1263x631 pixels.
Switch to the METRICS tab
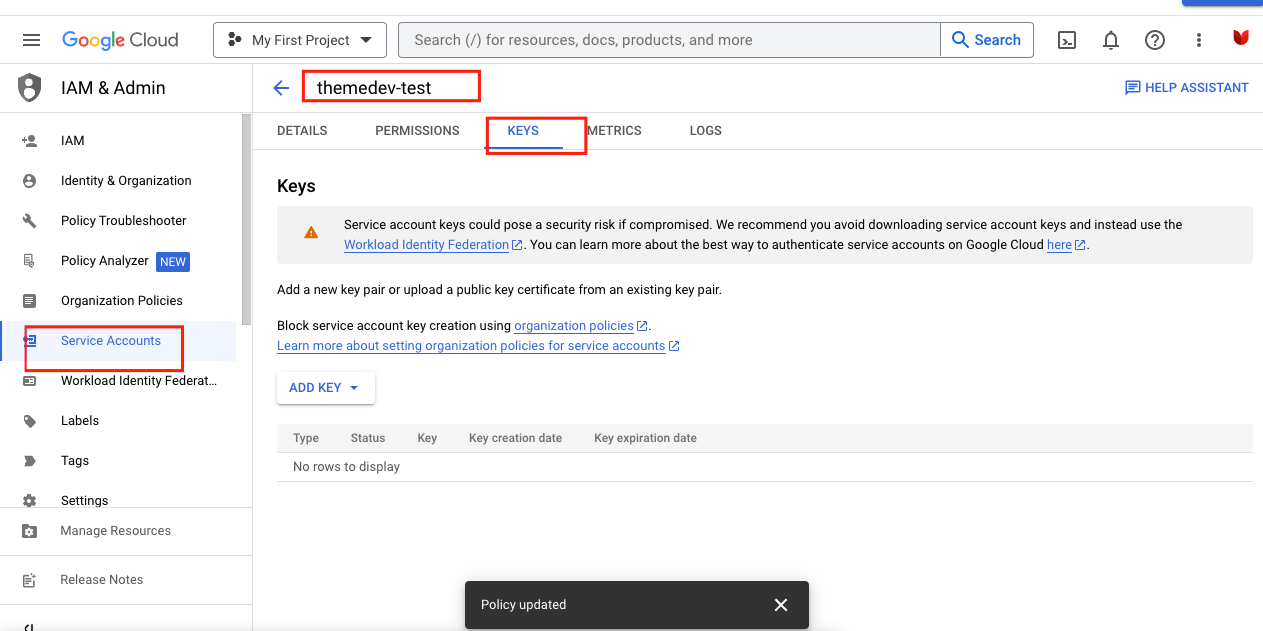(614, 130)
